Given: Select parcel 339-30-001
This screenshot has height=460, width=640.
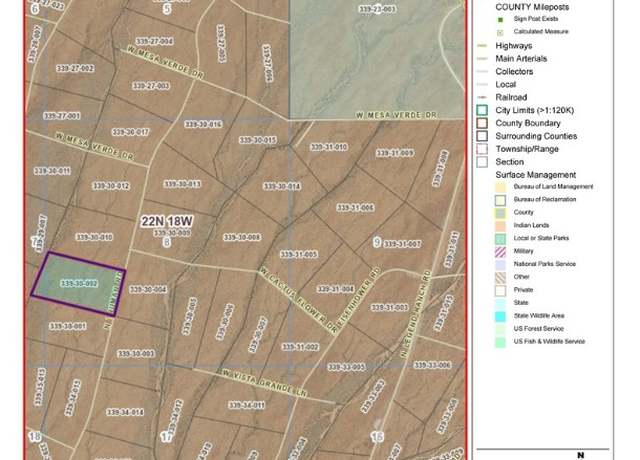Looking at the screenshot, I should click(68, 326).
